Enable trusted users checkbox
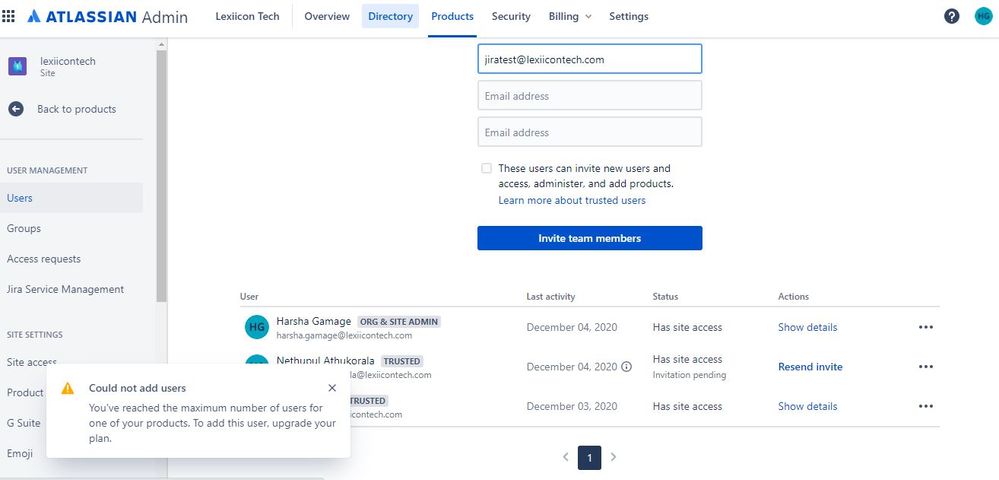This screenshot has width=999, height=480. 487,168
